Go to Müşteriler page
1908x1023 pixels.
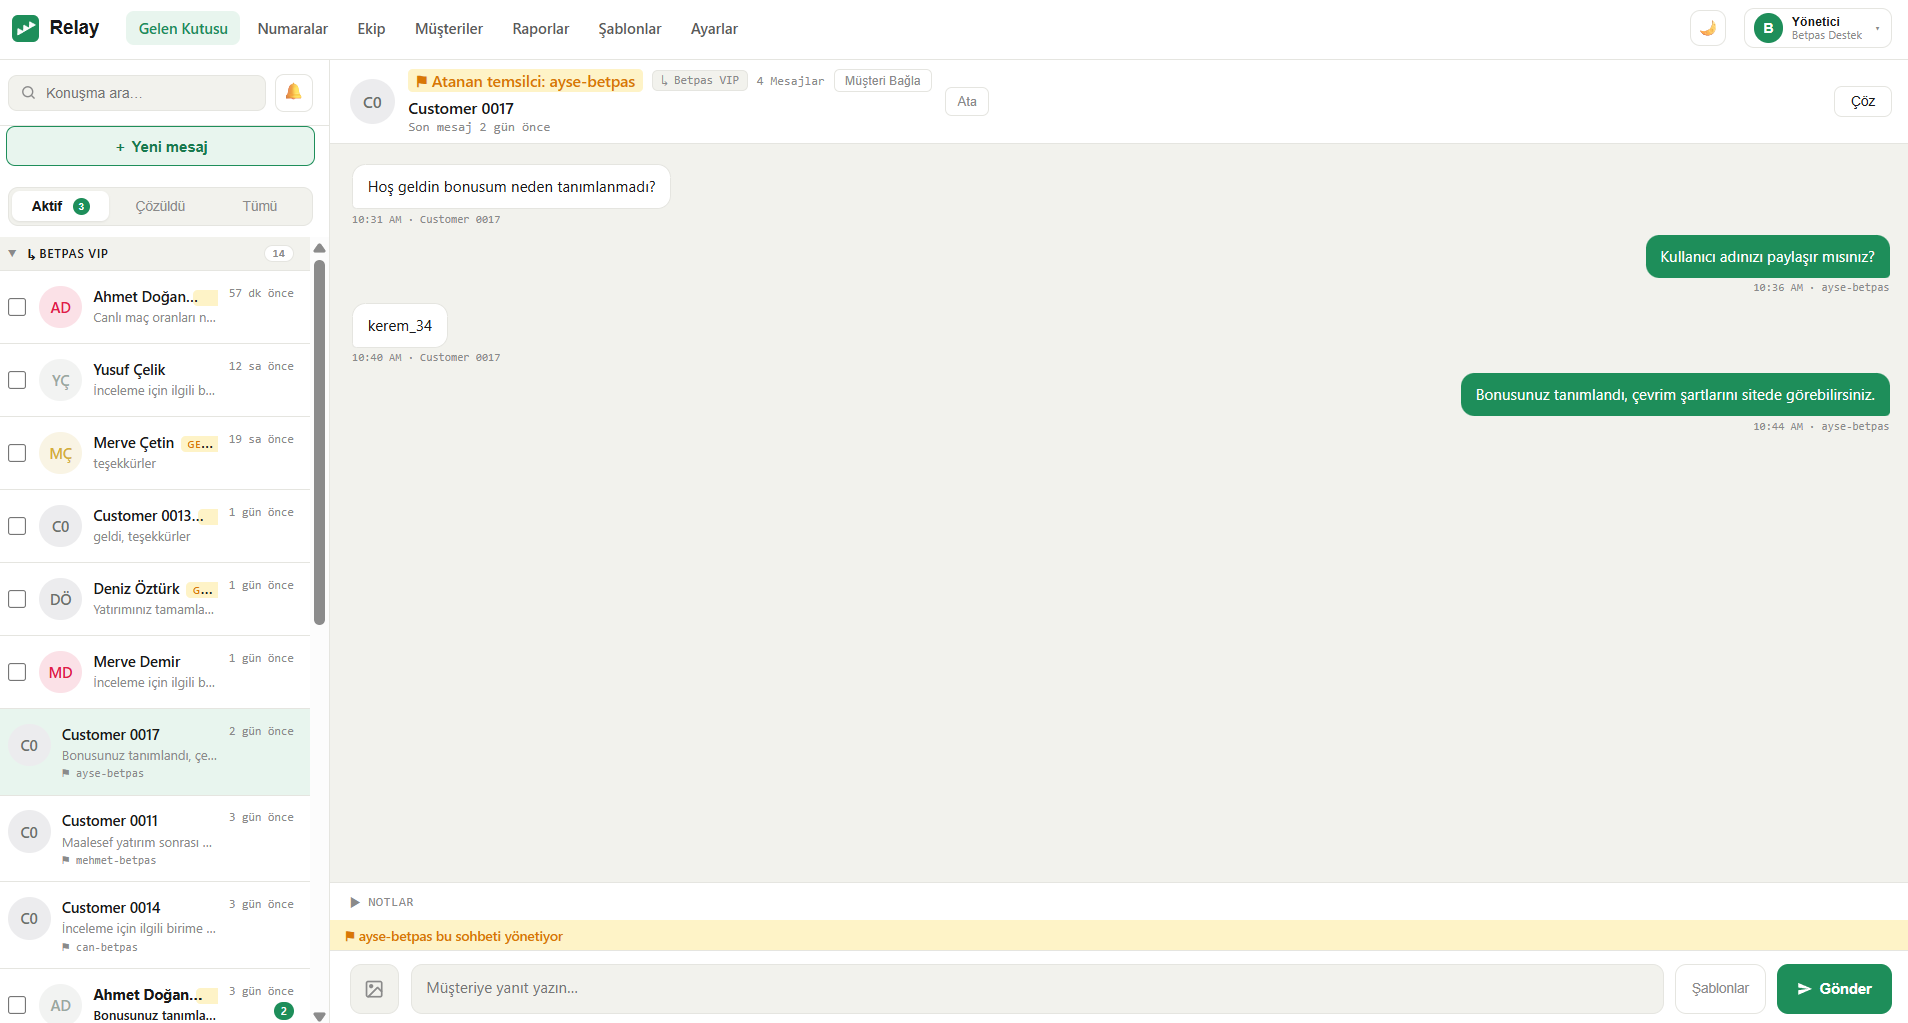coord(449,29)
